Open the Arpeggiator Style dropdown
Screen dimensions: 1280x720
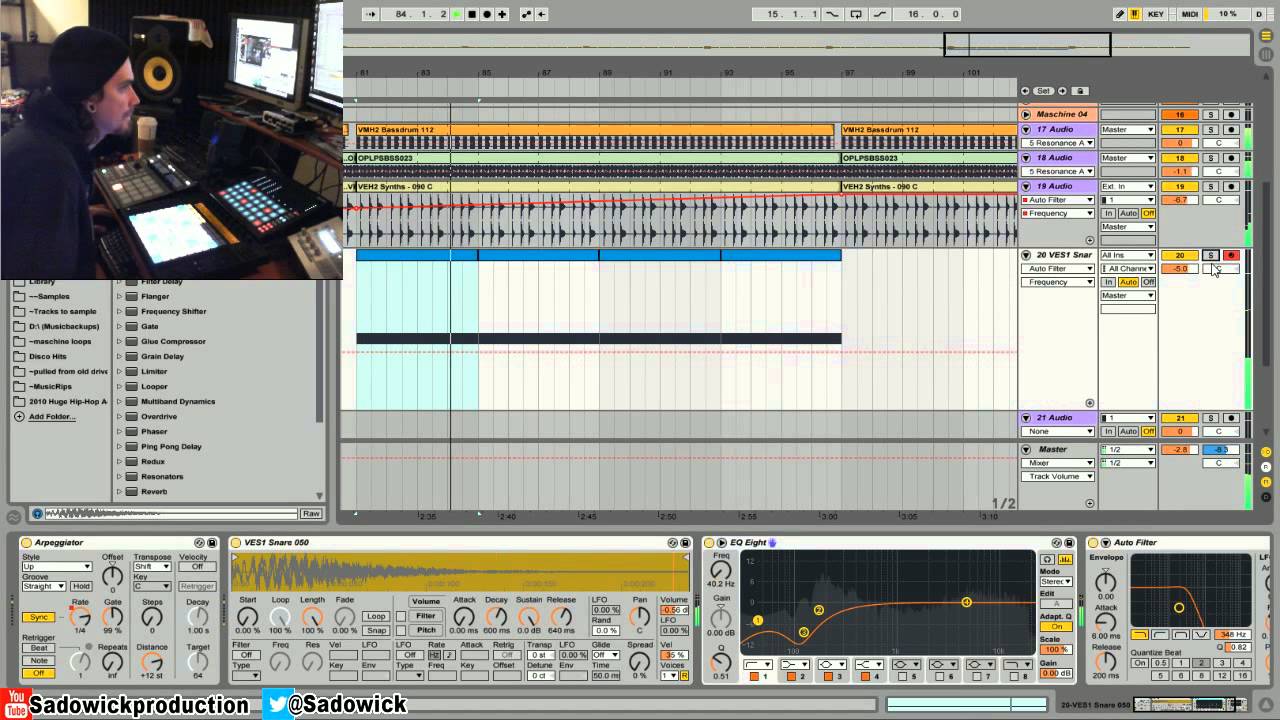(56, 567)
